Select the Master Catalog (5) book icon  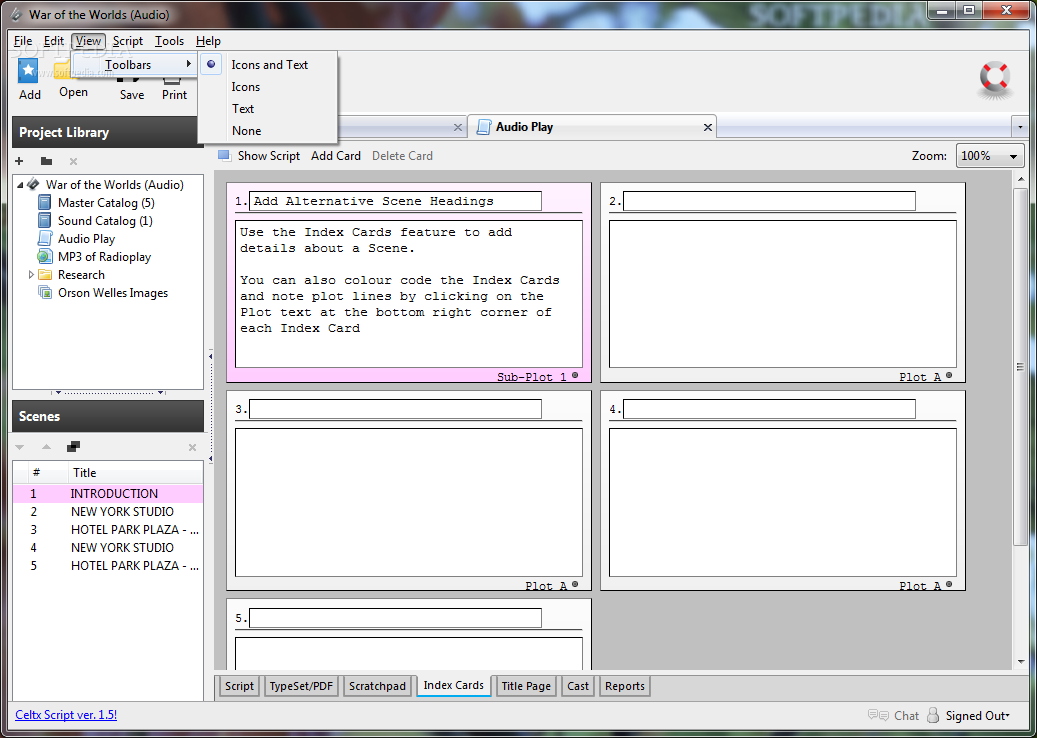[x=44, y=202]
